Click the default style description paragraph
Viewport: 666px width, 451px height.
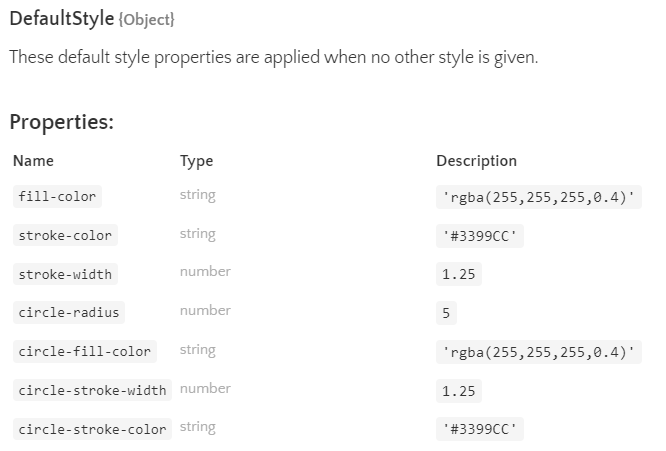click(x=273, y=57)
